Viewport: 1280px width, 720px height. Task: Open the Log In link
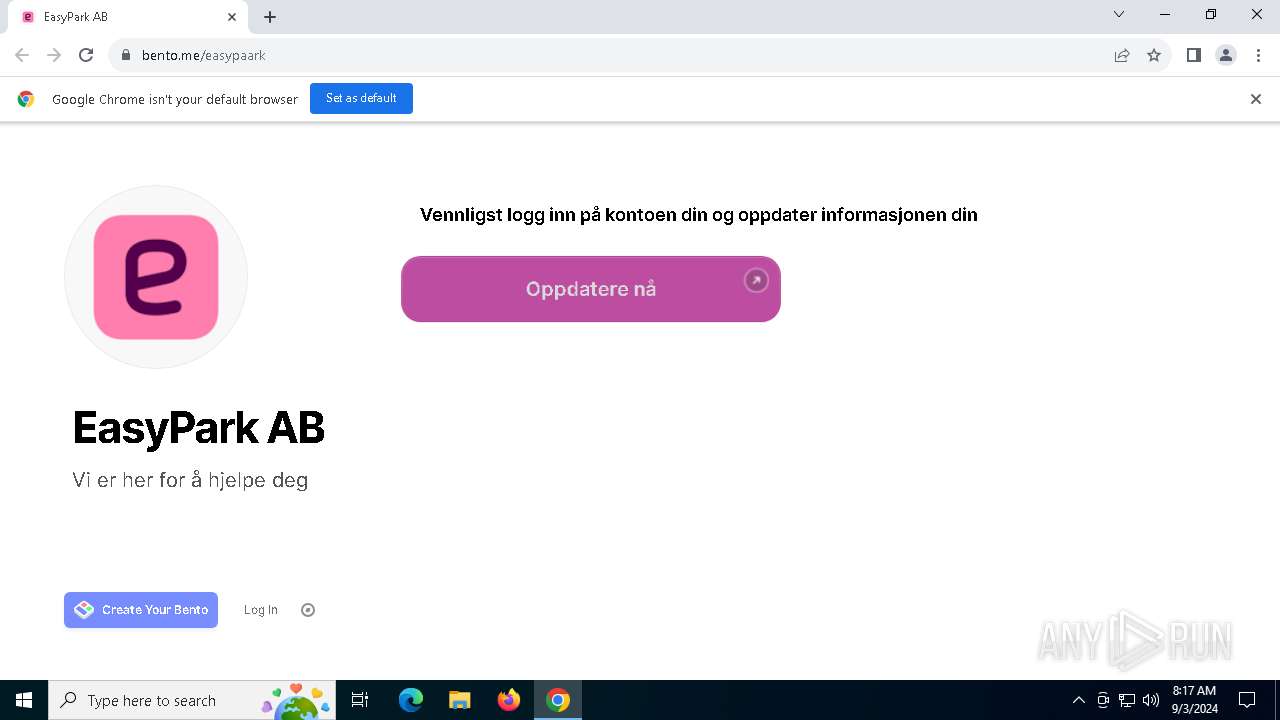(x=261, y=610)
